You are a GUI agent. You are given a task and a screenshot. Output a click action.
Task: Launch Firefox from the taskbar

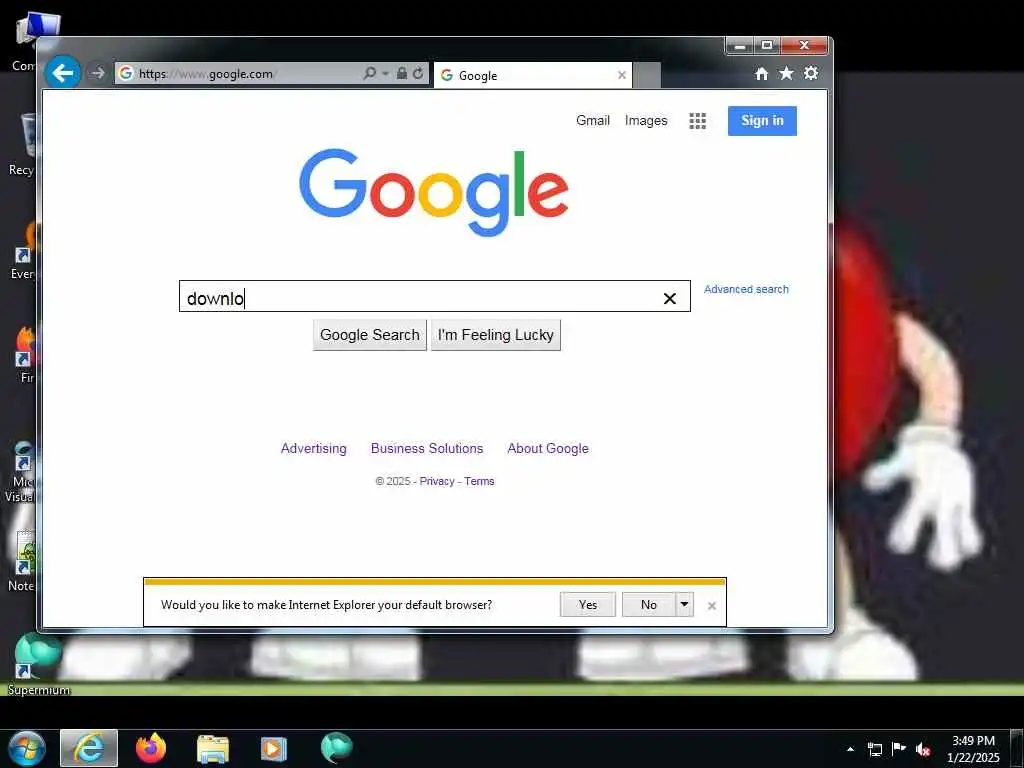pos(151,748)
